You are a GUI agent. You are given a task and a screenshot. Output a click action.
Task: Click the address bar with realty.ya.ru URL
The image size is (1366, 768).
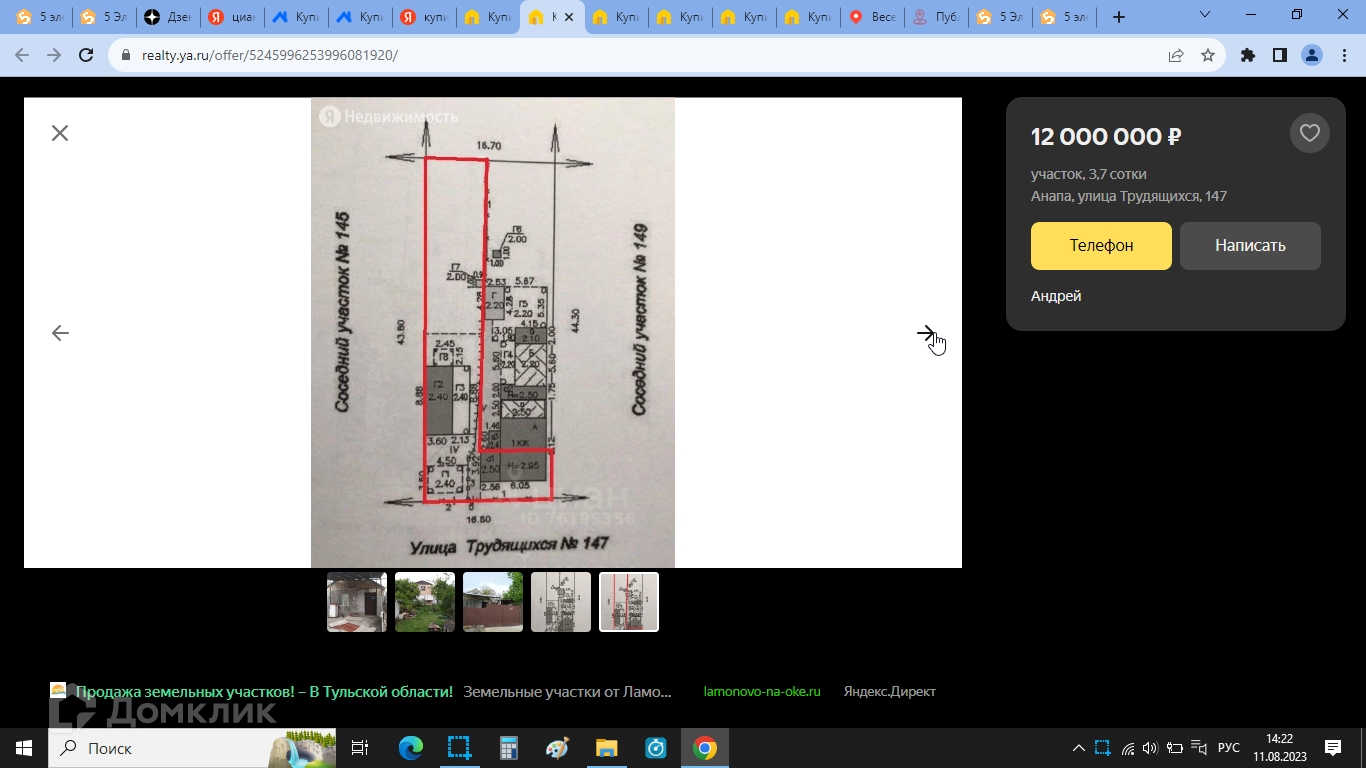tap(640, 55)
